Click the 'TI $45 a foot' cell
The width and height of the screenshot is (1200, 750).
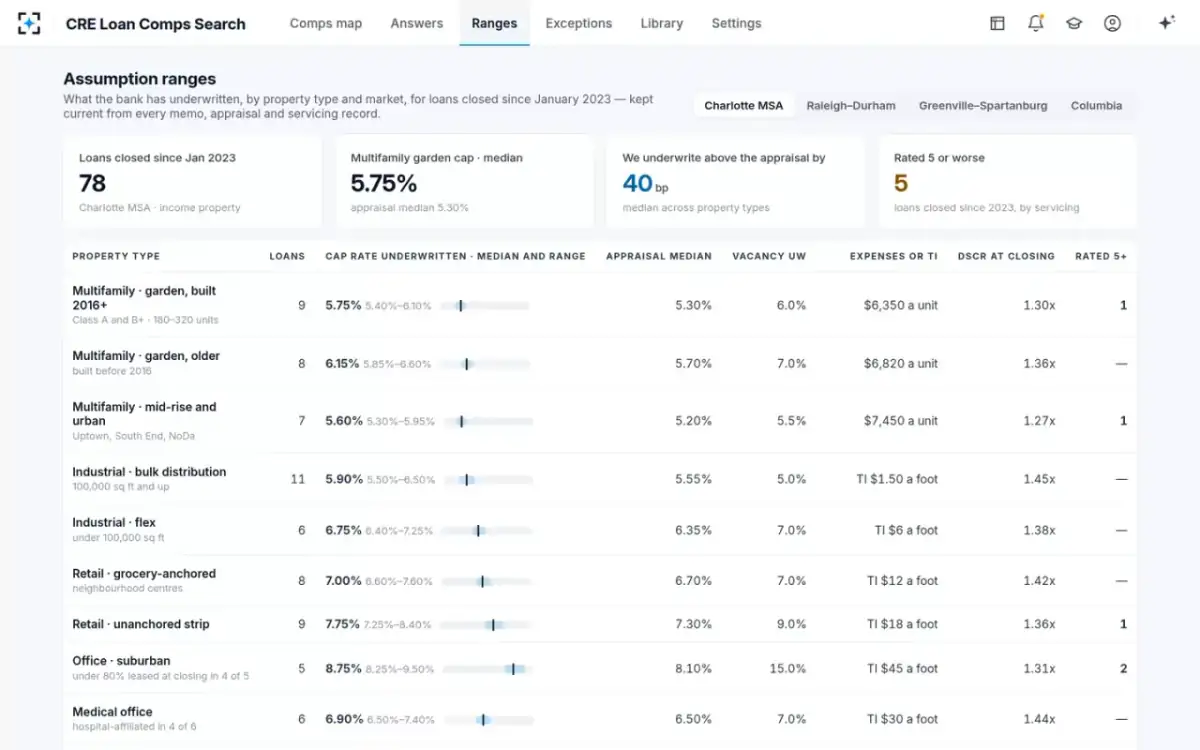(902, 669)
